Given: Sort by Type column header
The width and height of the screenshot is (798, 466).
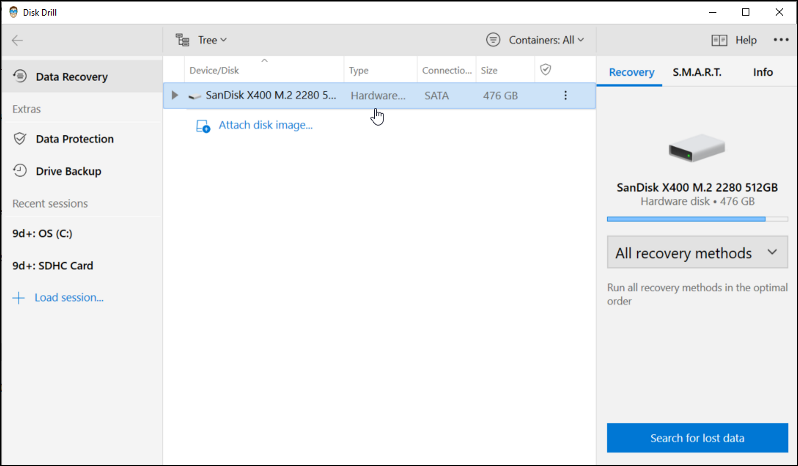Looking at the screenshot, I should (x=381, y=70).
